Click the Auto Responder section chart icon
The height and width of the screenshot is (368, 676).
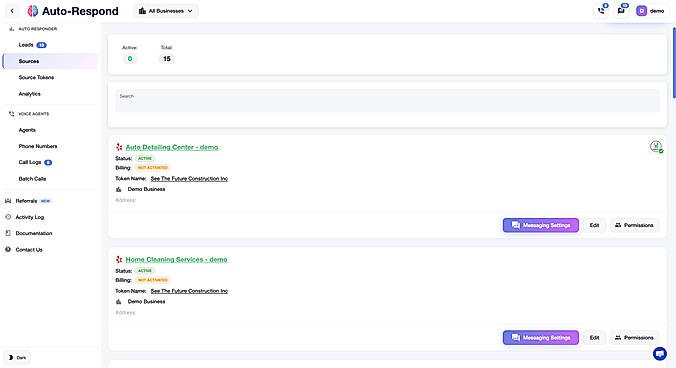[12, 29]
